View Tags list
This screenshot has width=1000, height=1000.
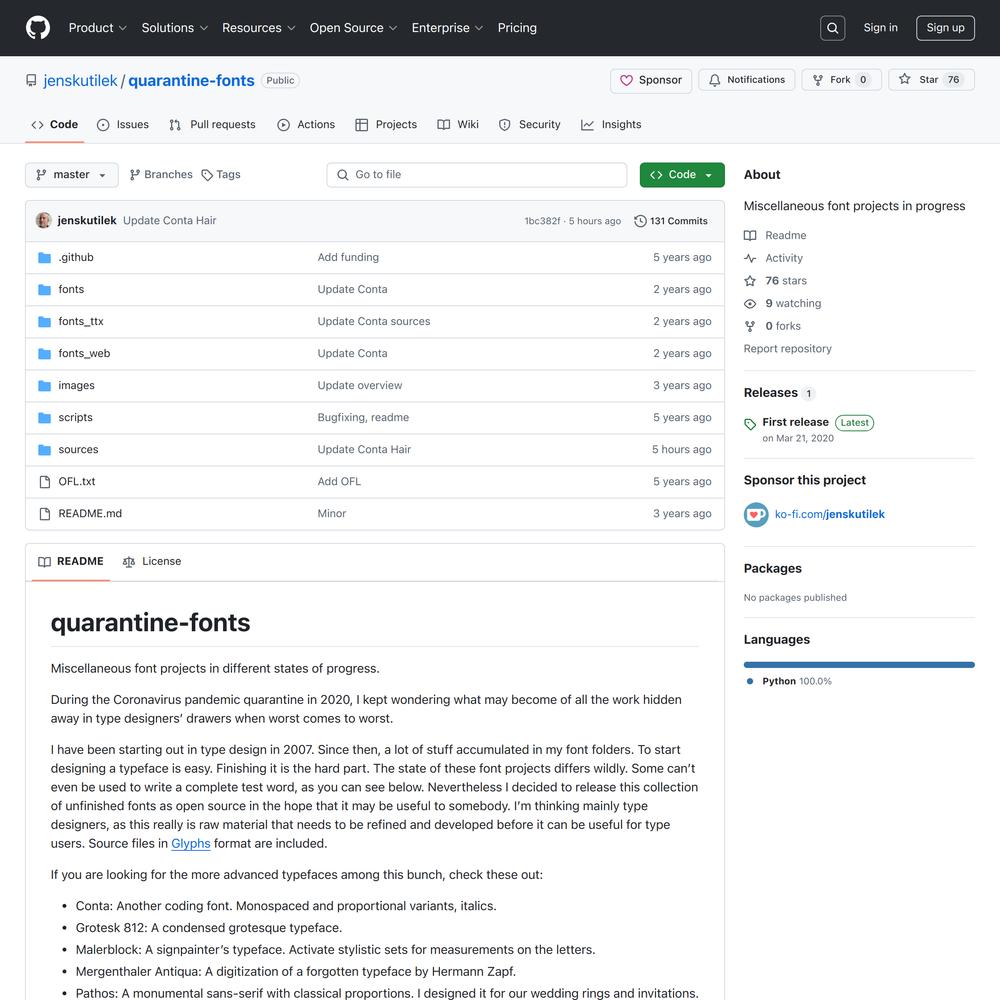(221, 175)
